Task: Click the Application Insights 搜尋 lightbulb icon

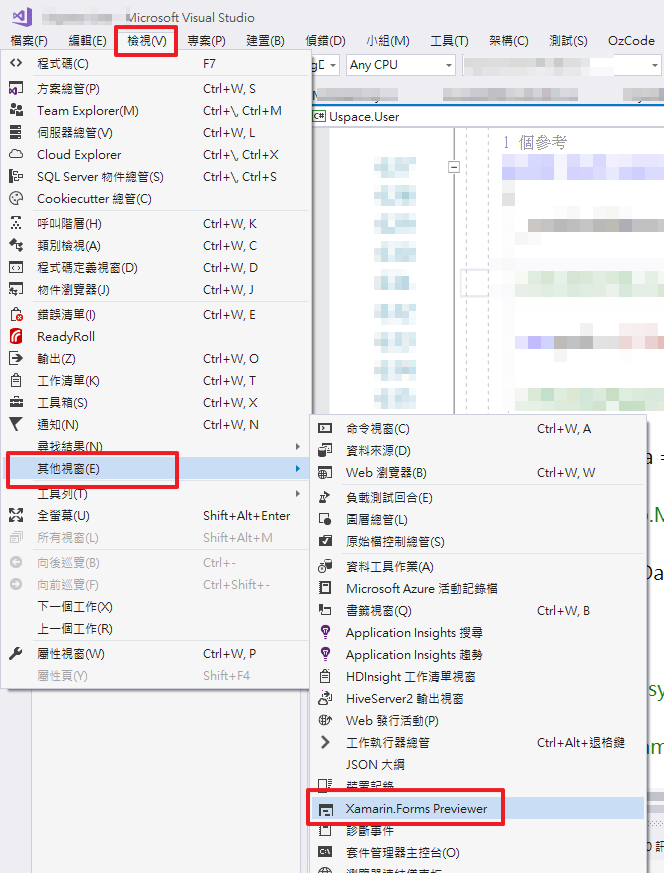Action: click(326, 632)
